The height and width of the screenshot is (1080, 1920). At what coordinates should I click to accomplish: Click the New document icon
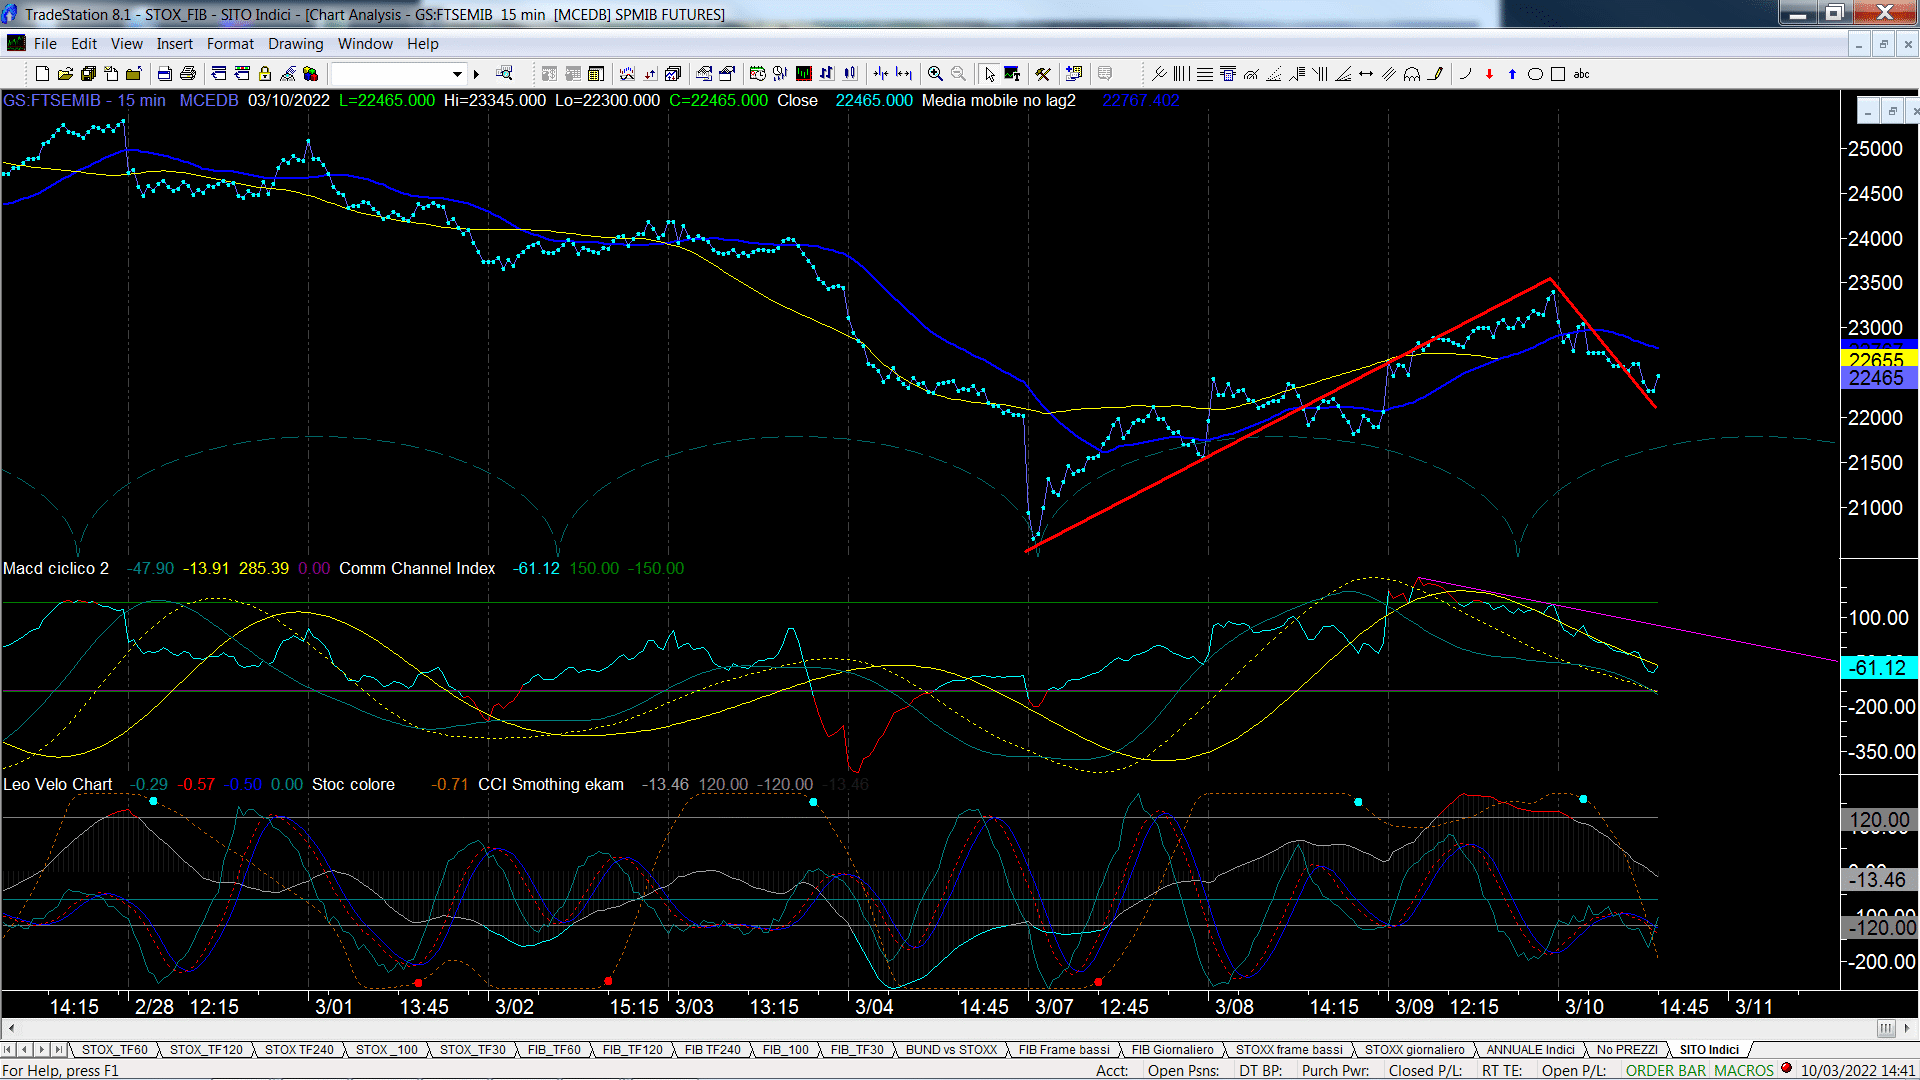(x=42, y=74)
